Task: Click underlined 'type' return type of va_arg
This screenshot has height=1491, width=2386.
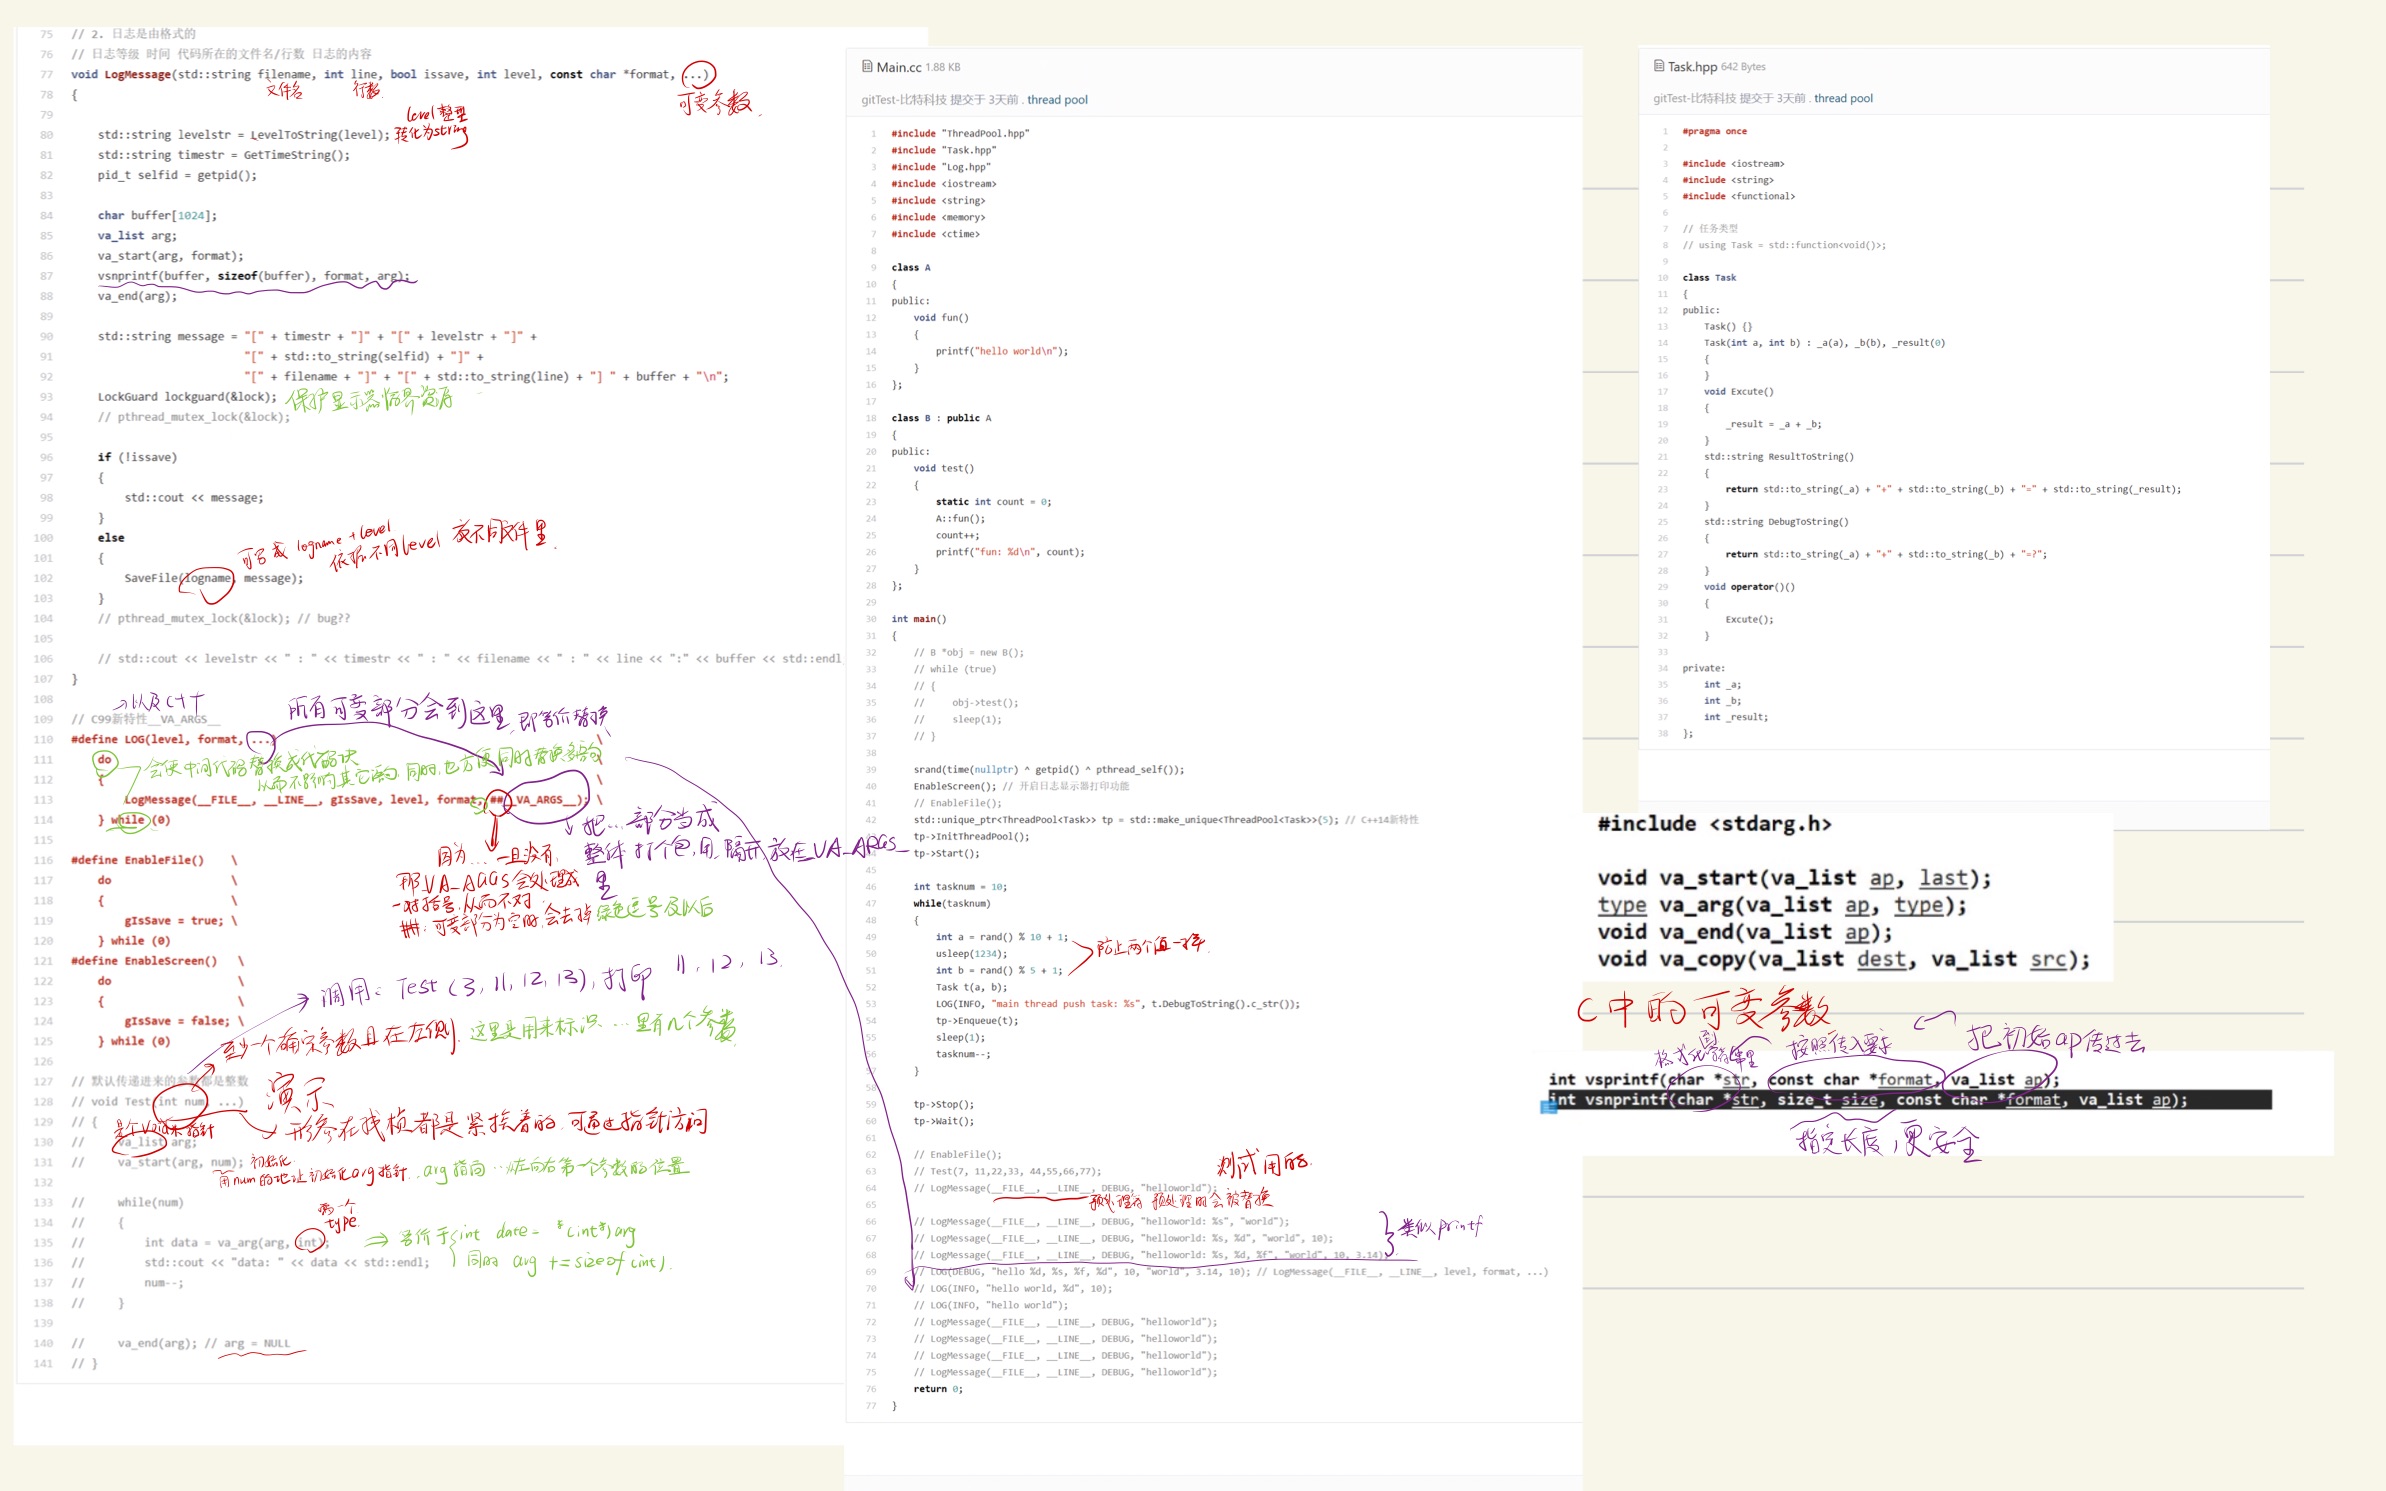Action: pos(1621,905)
